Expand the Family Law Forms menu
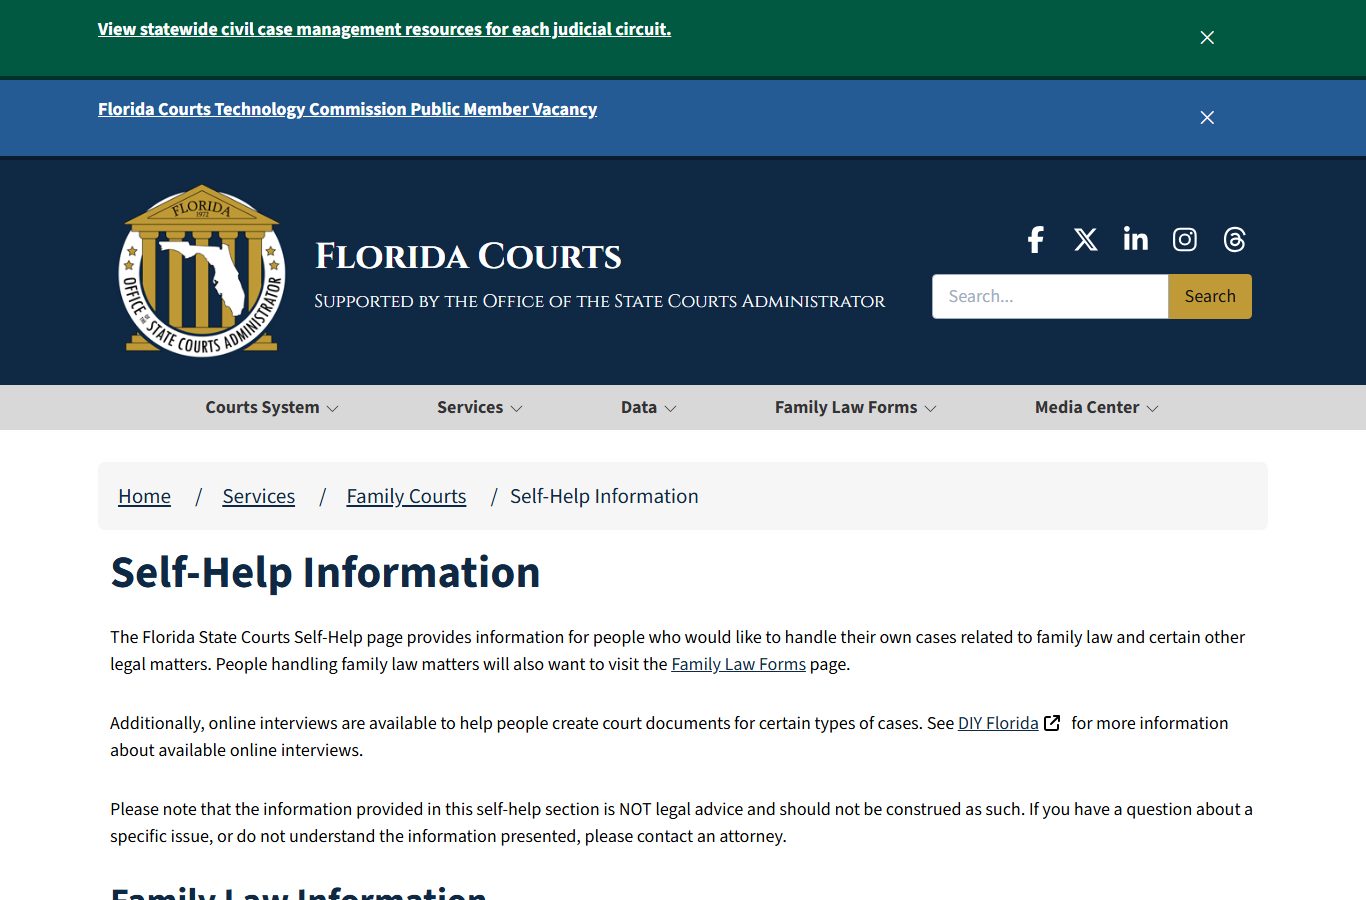The width and height of the screenshot is (1366, 900). tap(856, 407)
